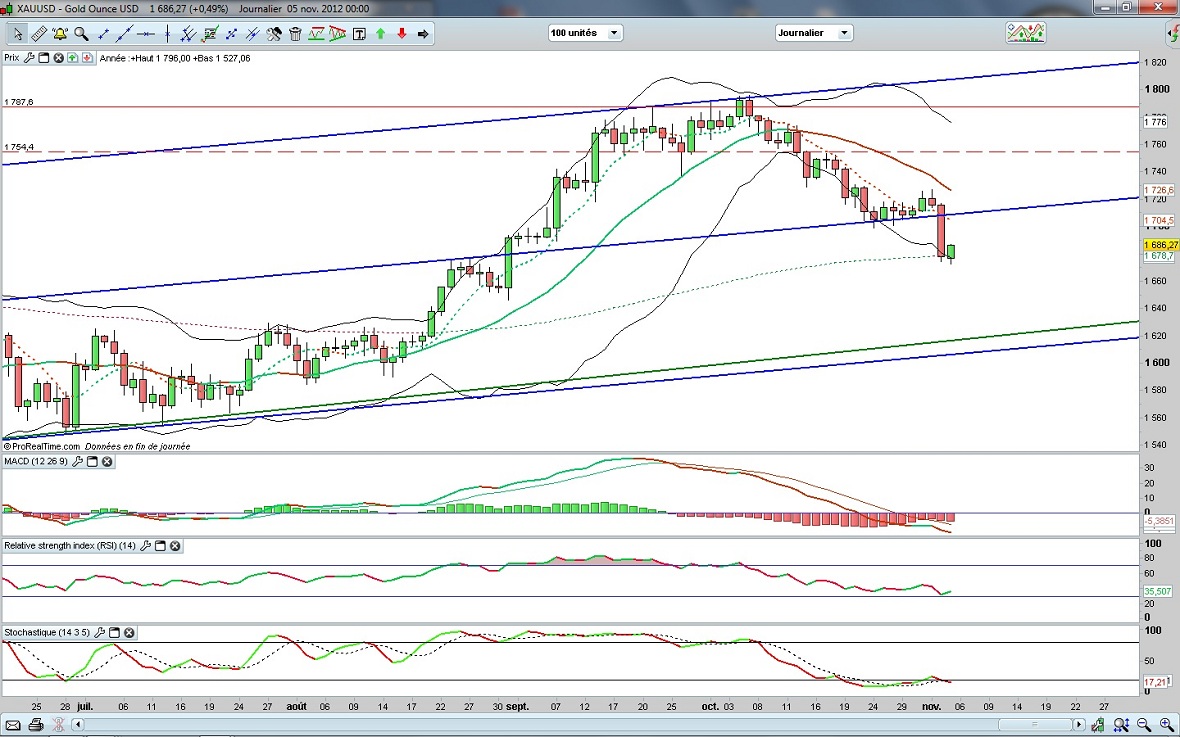Click the printer icon at bottom left
The height and width of the screenshot is (737, 1180).
tap(36, 724)
